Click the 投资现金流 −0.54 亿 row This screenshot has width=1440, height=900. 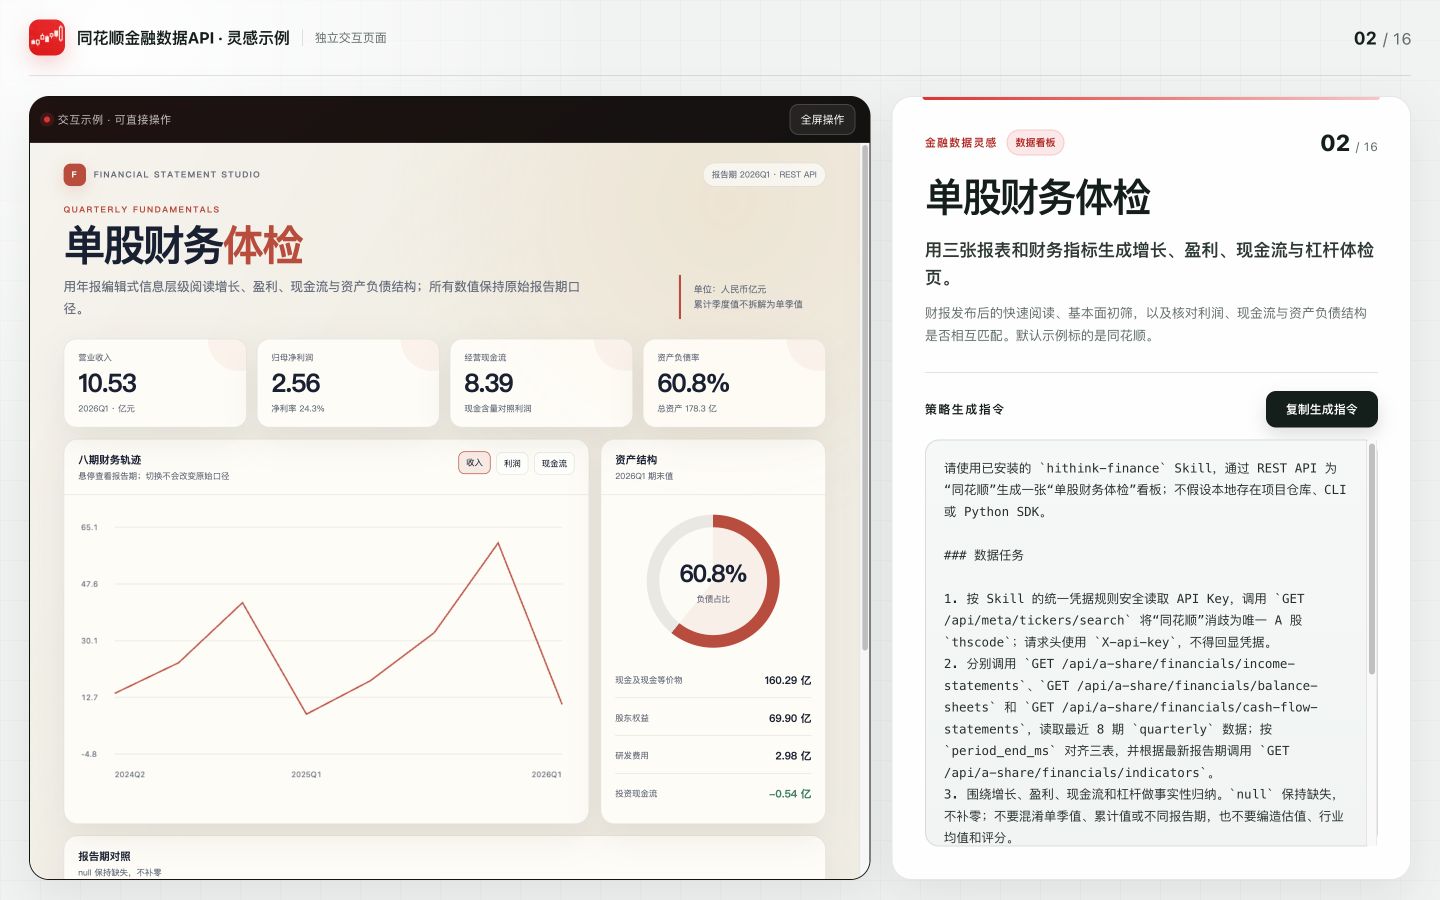click(713, 794)
